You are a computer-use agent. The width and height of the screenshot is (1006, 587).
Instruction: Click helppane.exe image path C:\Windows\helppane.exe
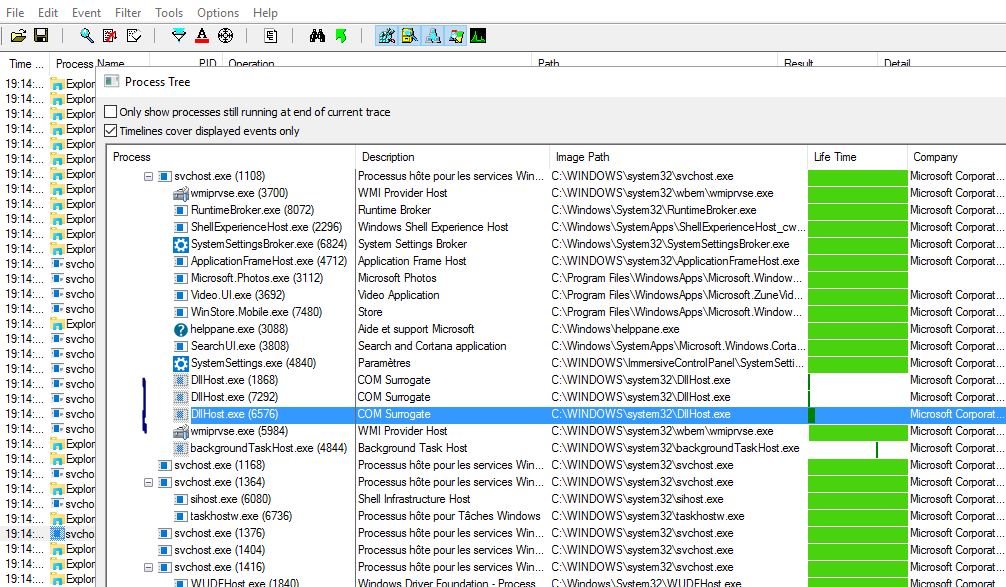coord(615,330)
